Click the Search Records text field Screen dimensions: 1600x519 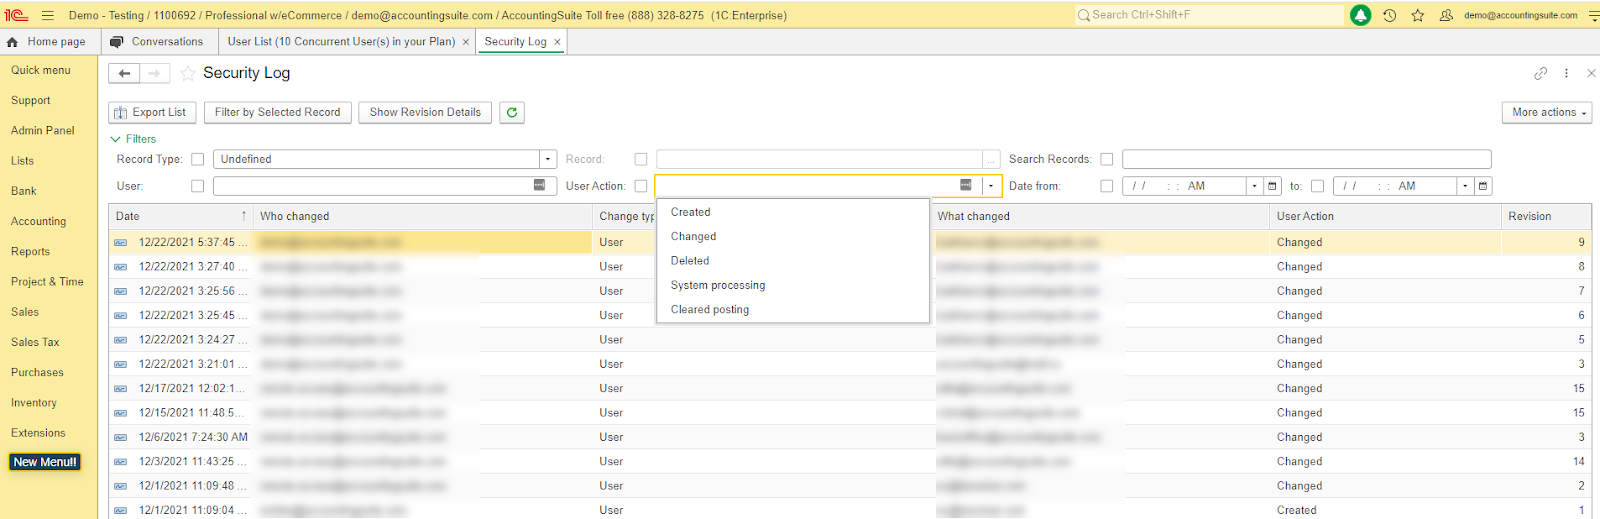pyautogui.click(x=1306, y=159)
